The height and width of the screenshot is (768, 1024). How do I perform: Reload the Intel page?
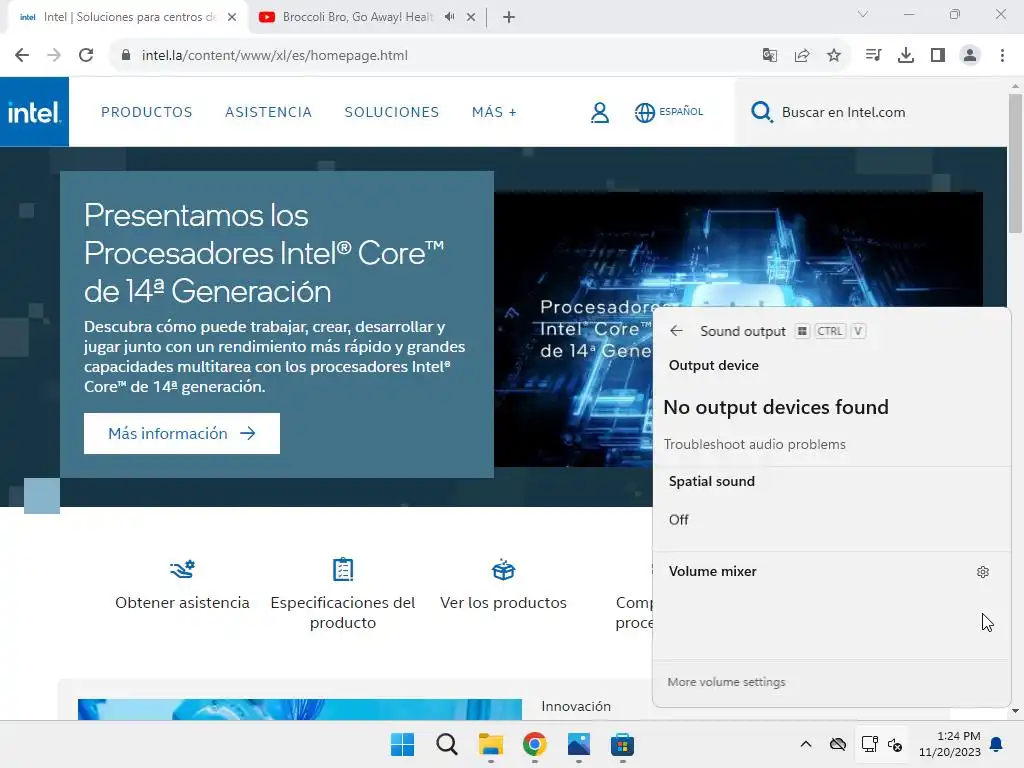pyautogui.click(x=86, y=55)
